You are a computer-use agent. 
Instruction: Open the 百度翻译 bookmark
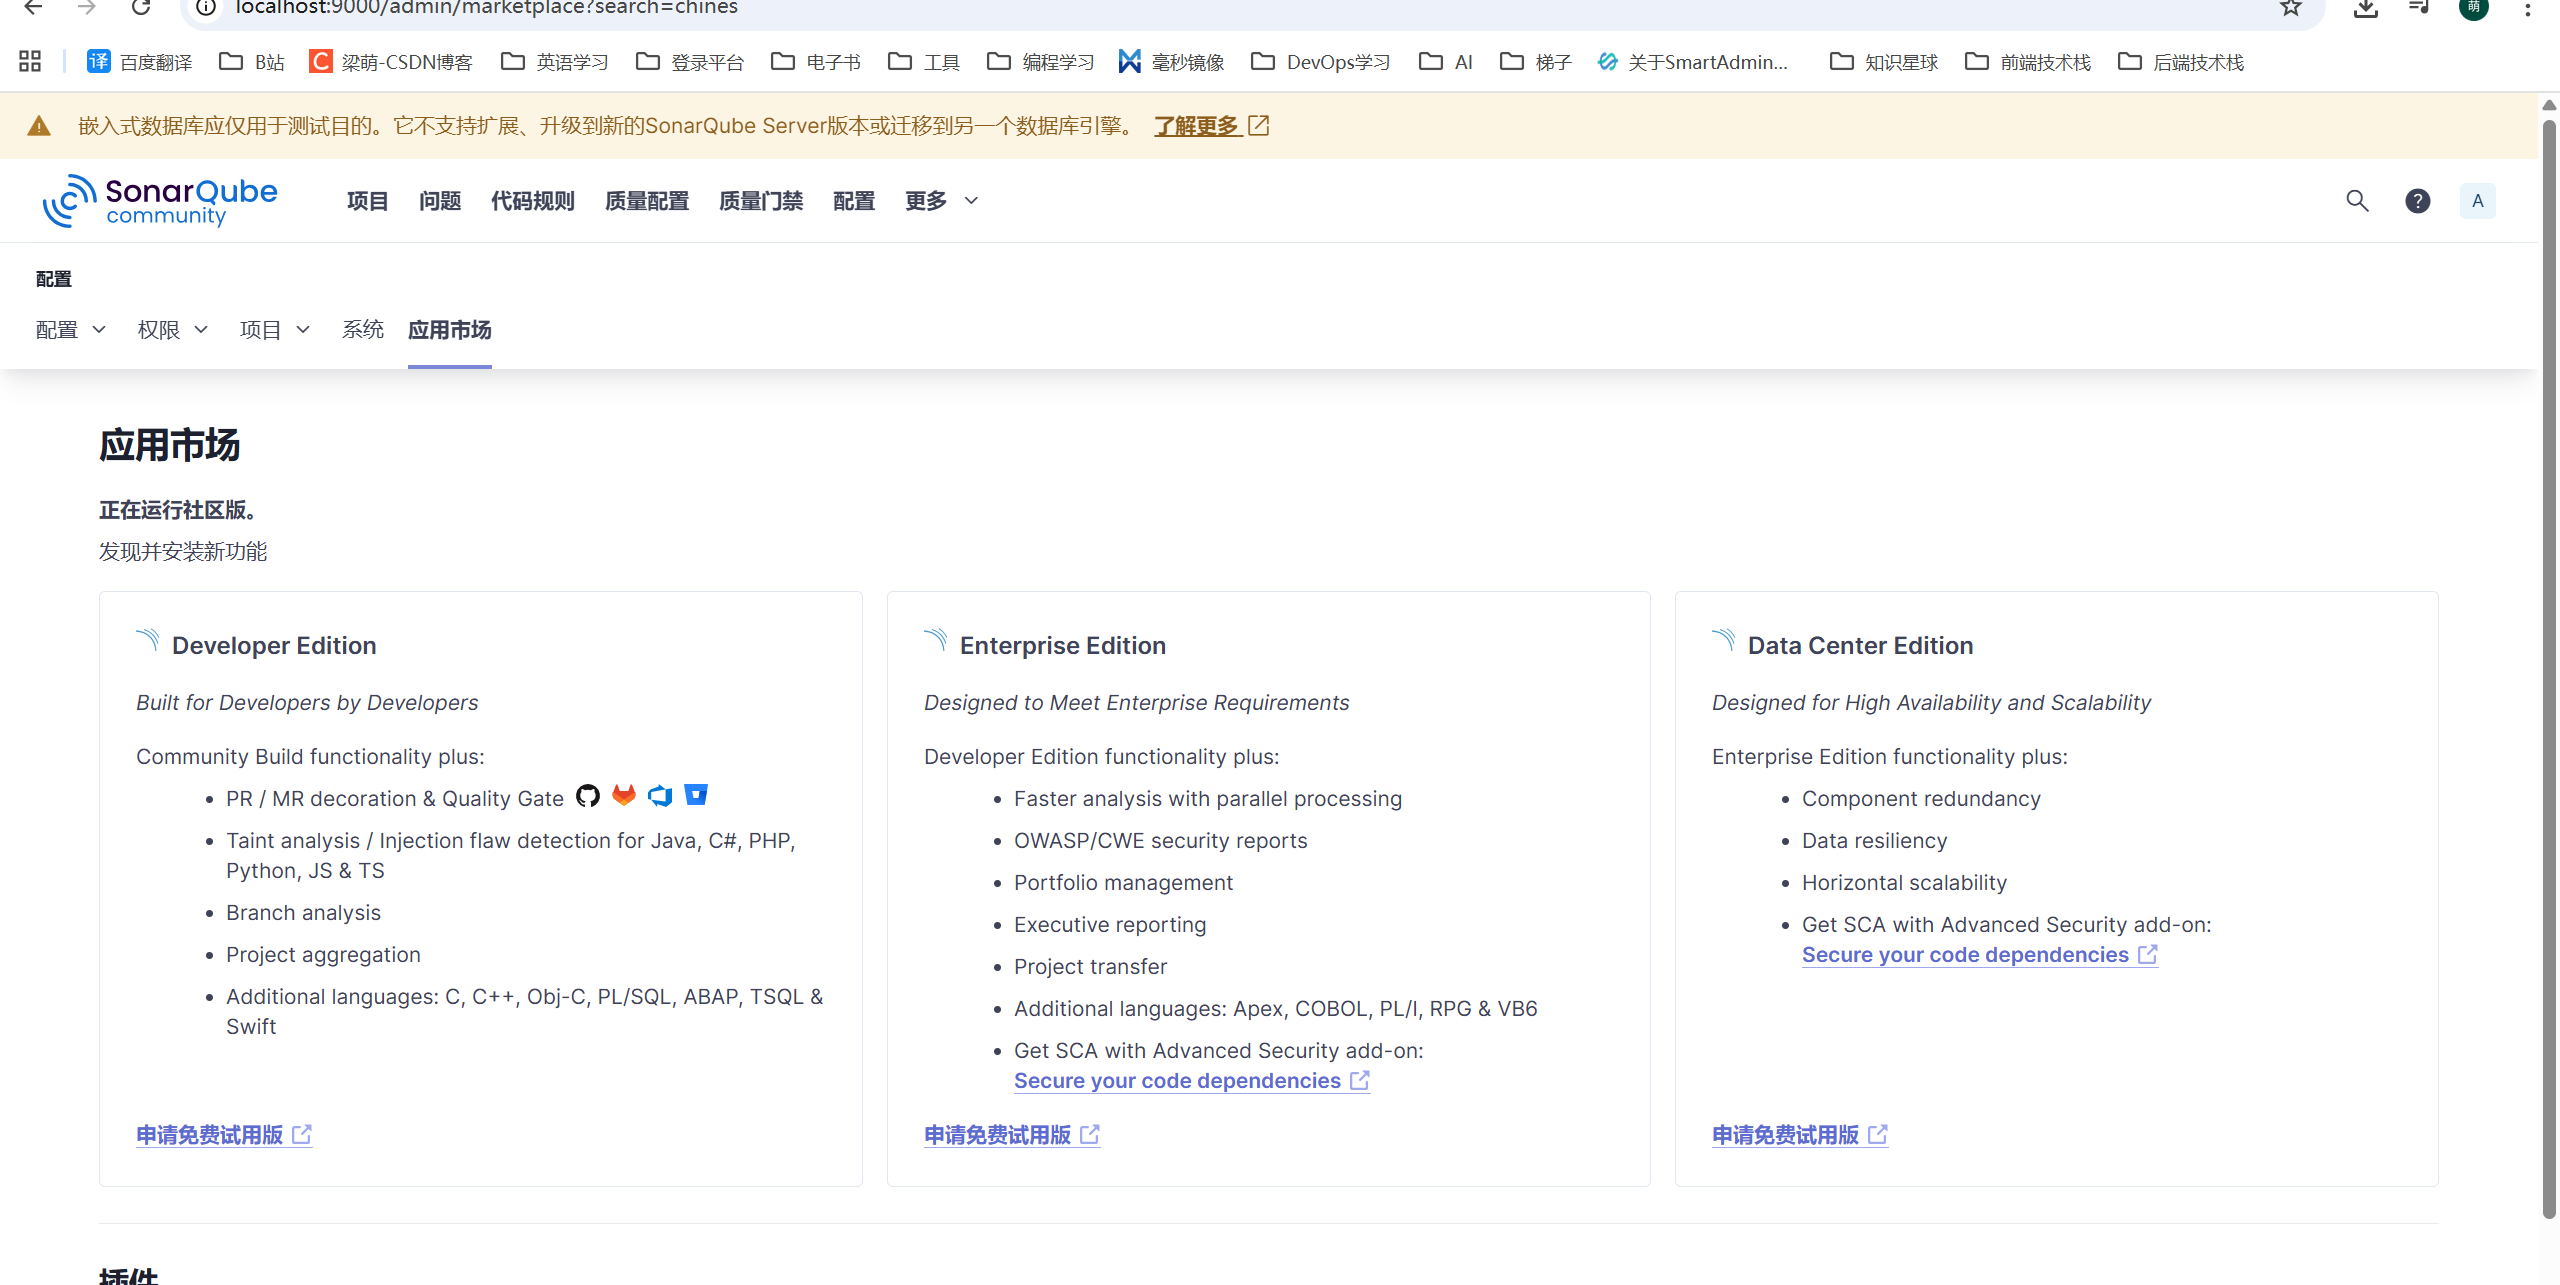point(140,62)
